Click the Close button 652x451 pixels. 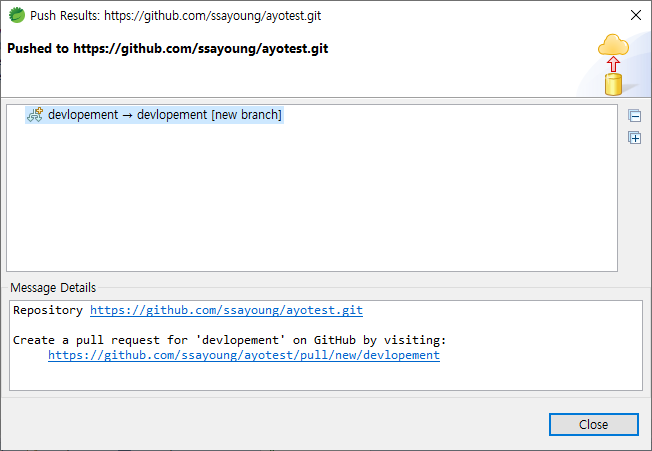(x=593, y=424)
